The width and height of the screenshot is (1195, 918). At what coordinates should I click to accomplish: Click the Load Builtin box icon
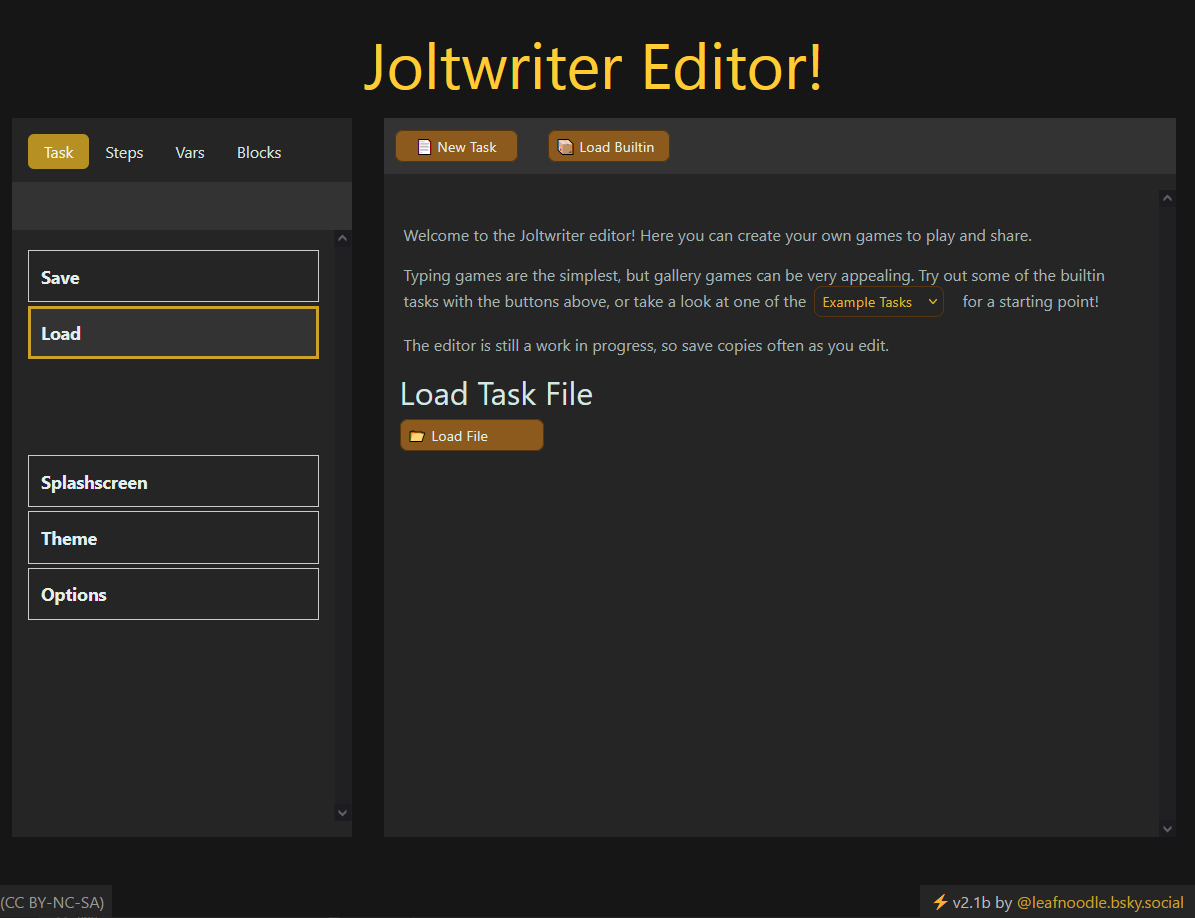click(565, 147)
